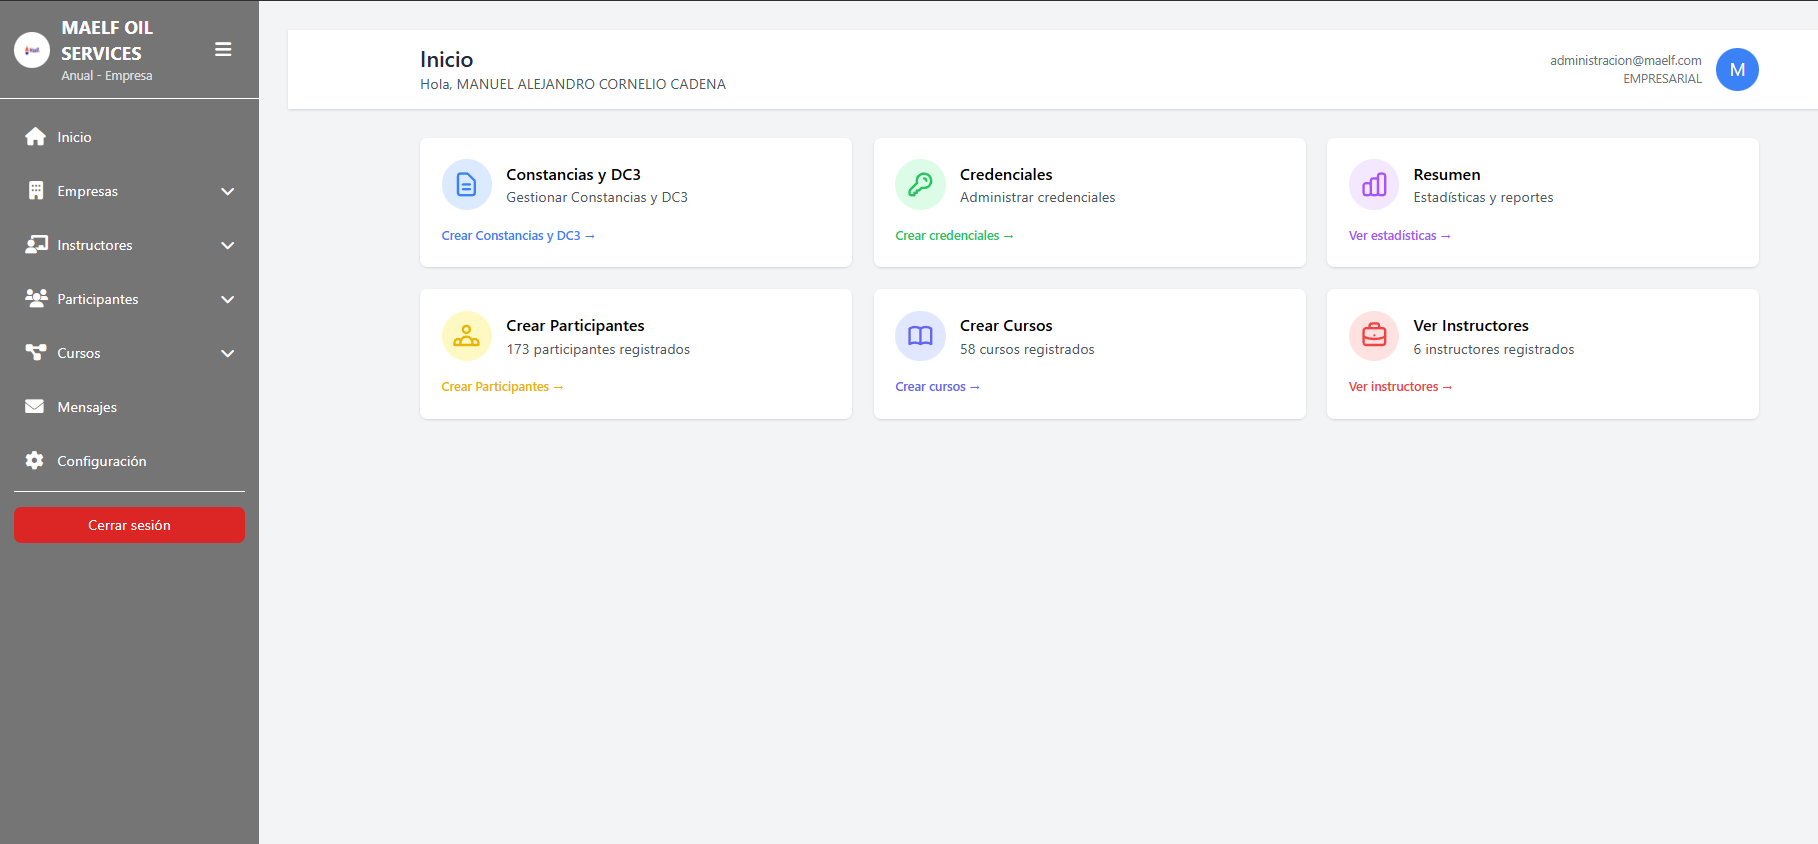Follow the Crear Constancias y DC3 link

pos(517,236)
